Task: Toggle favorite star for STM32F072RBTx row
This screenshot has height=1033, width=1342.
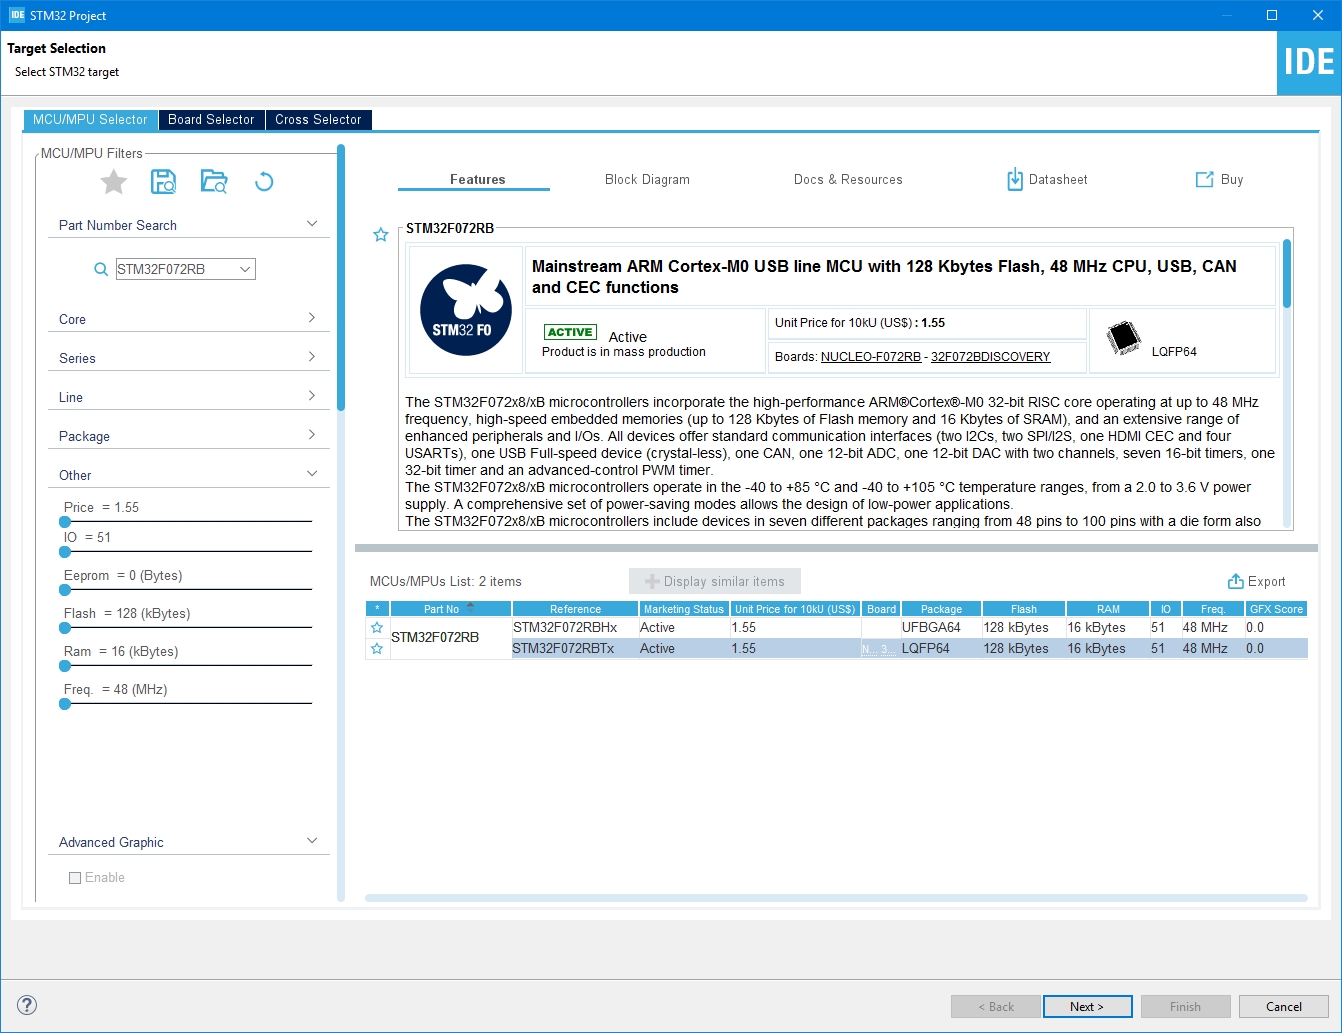Action: (x=377, y=649)
